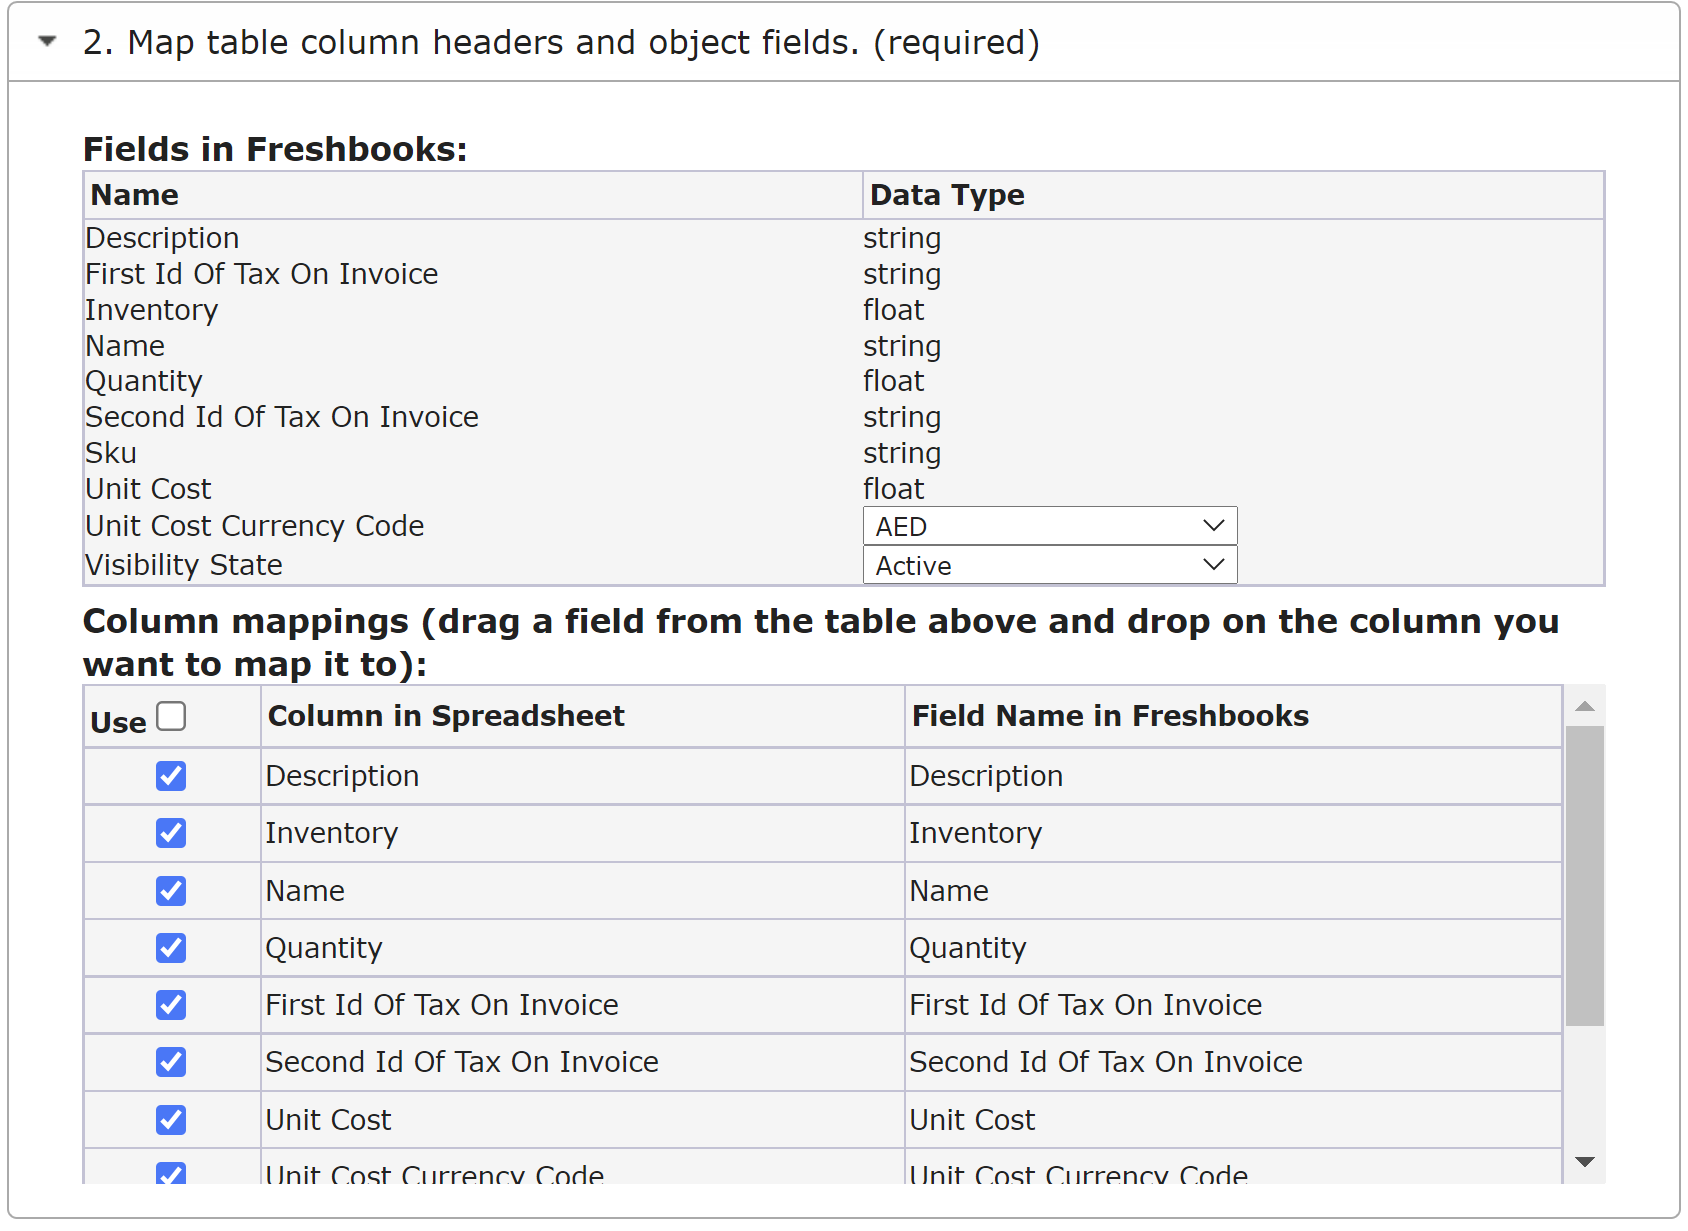Viewport: 1688px width, 1231px height.
Task: Click the column mappings scrollbar thumb
Action: [1584, 876]
